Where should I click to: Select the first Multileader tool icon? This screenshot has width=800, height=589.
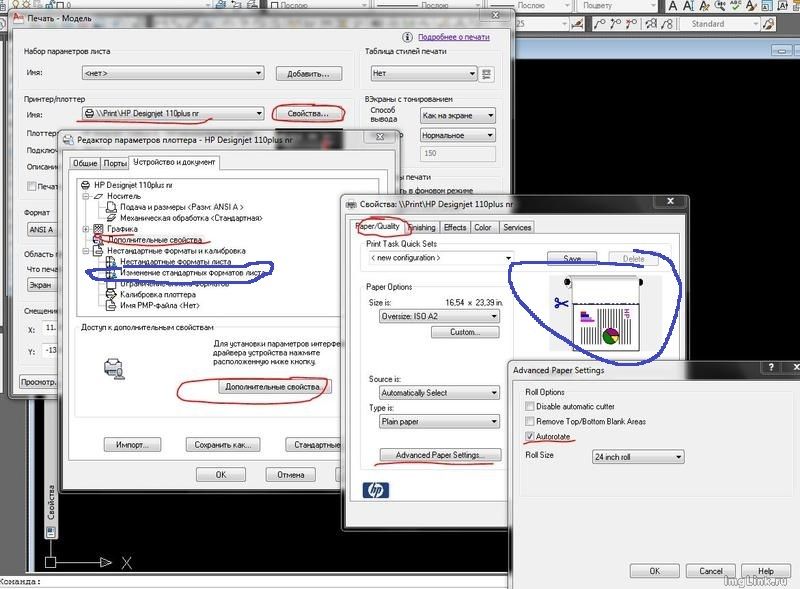tap(601, 24)
